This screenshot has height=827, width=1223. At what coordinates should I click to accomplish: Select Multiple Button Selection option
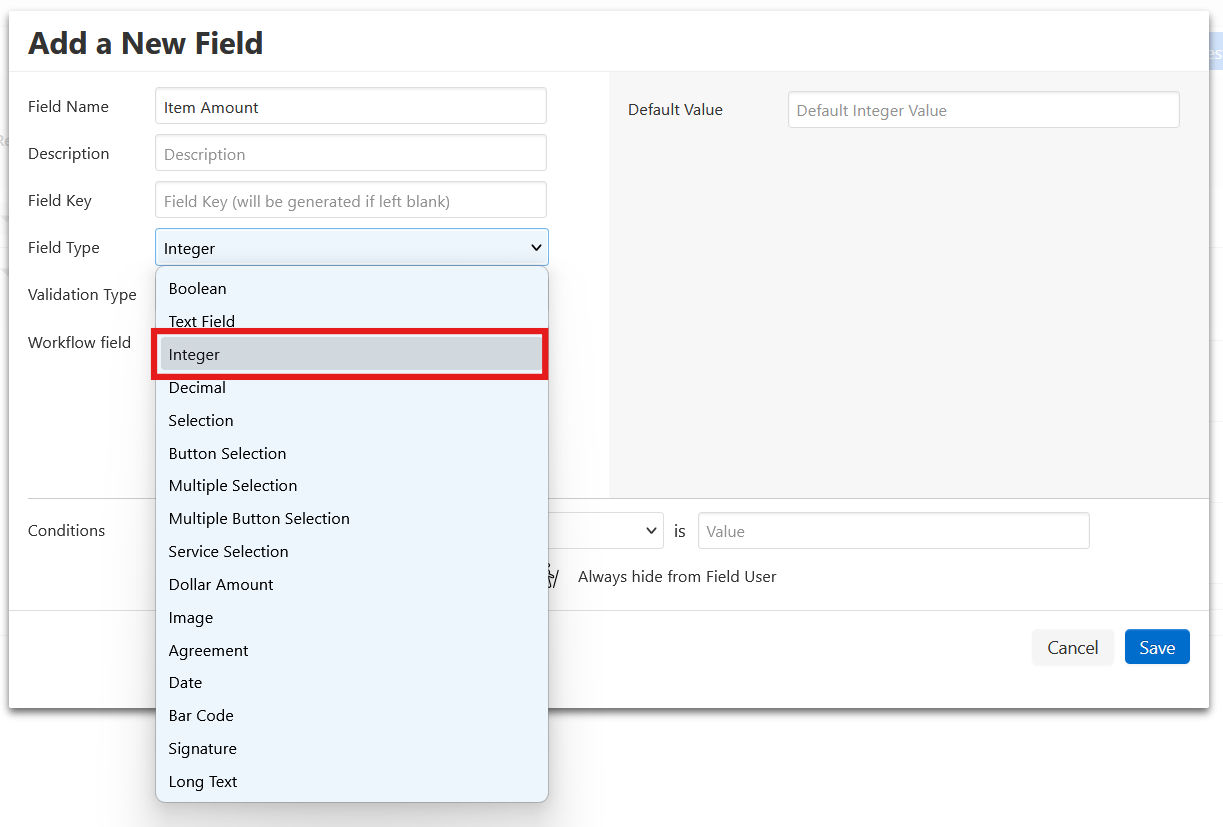[259, 518]
